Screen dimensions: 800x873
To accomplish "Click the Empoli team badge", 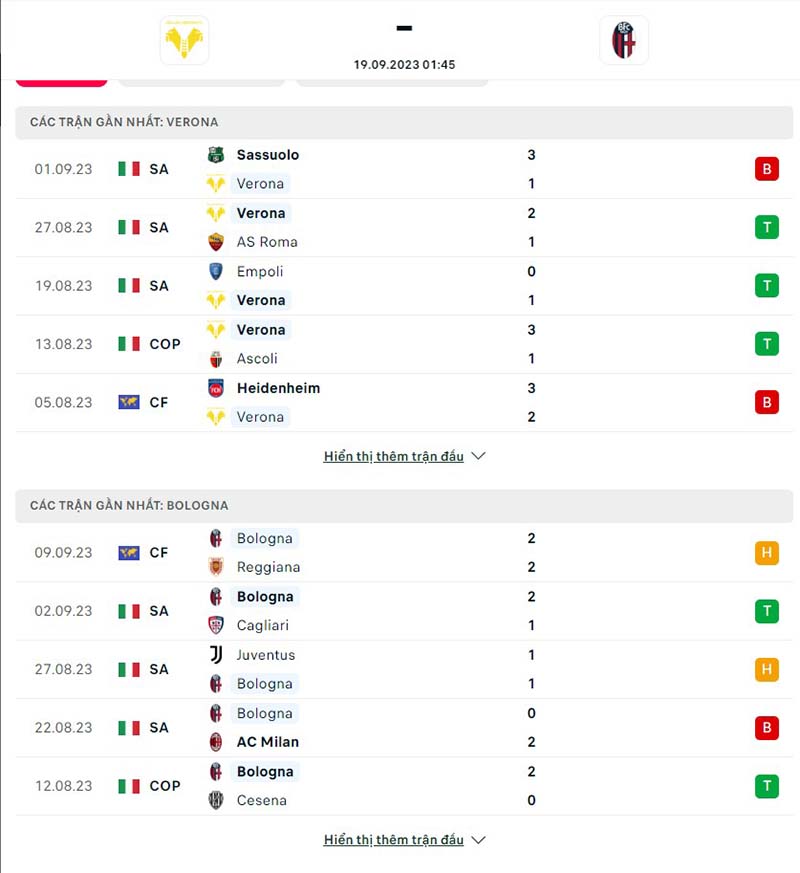I will (x=218, y=271).
